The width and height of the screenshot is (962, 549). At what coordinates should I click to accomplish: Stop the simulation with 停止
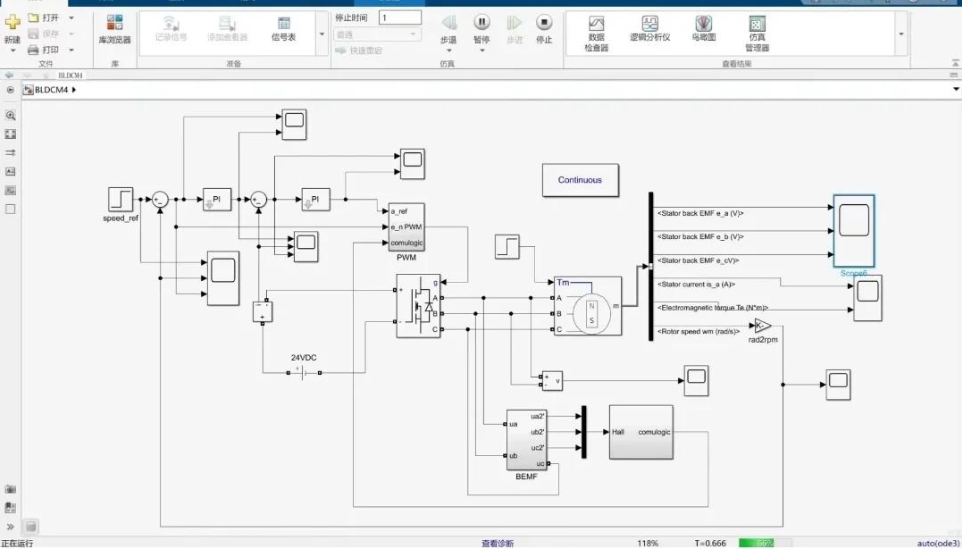544,29
